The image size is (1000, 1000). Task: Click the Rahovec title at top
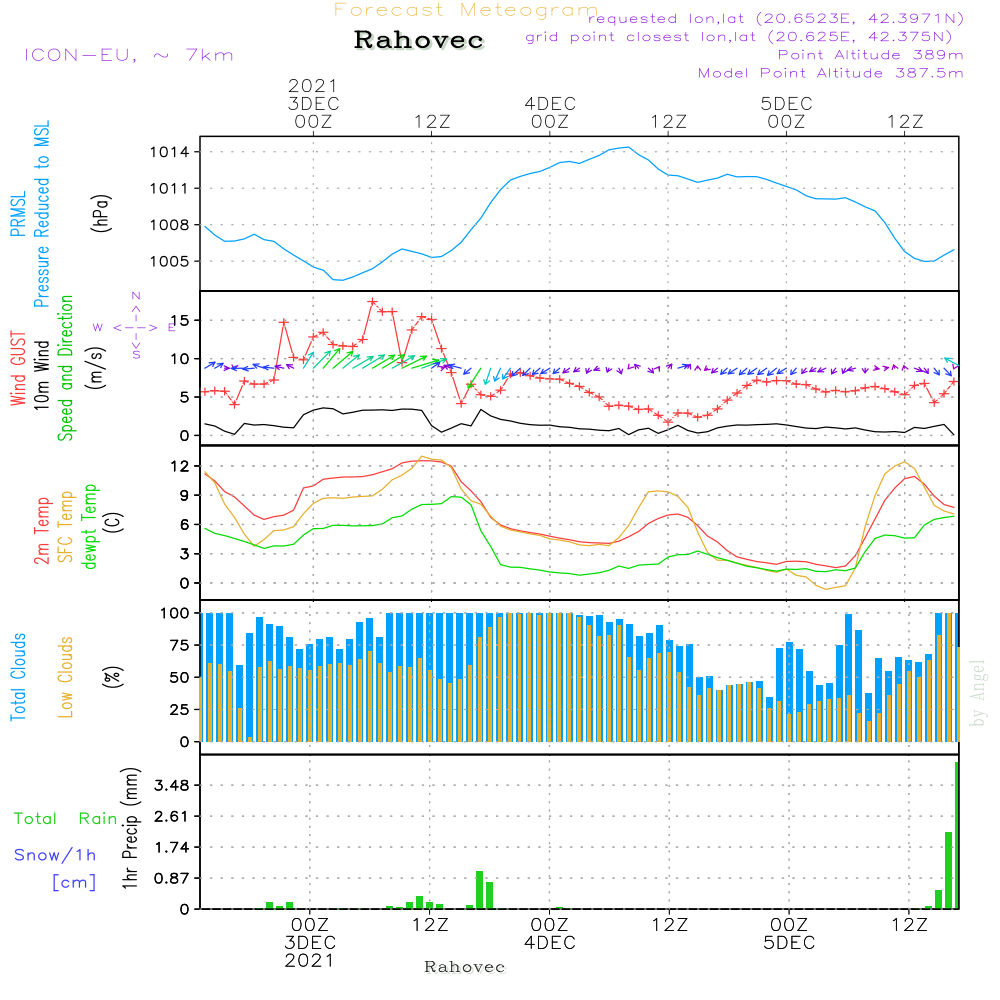click(419, 40)
